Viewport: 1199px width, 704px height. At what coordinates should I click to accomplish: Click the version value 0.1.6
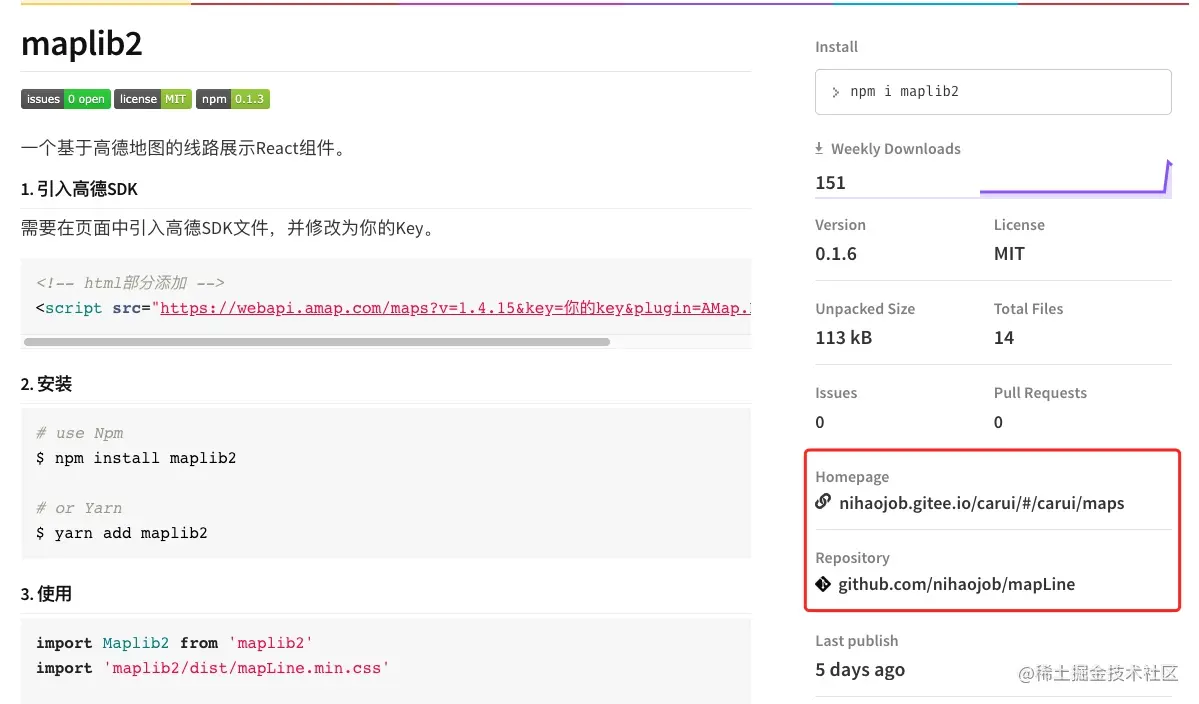pos(836,254)
